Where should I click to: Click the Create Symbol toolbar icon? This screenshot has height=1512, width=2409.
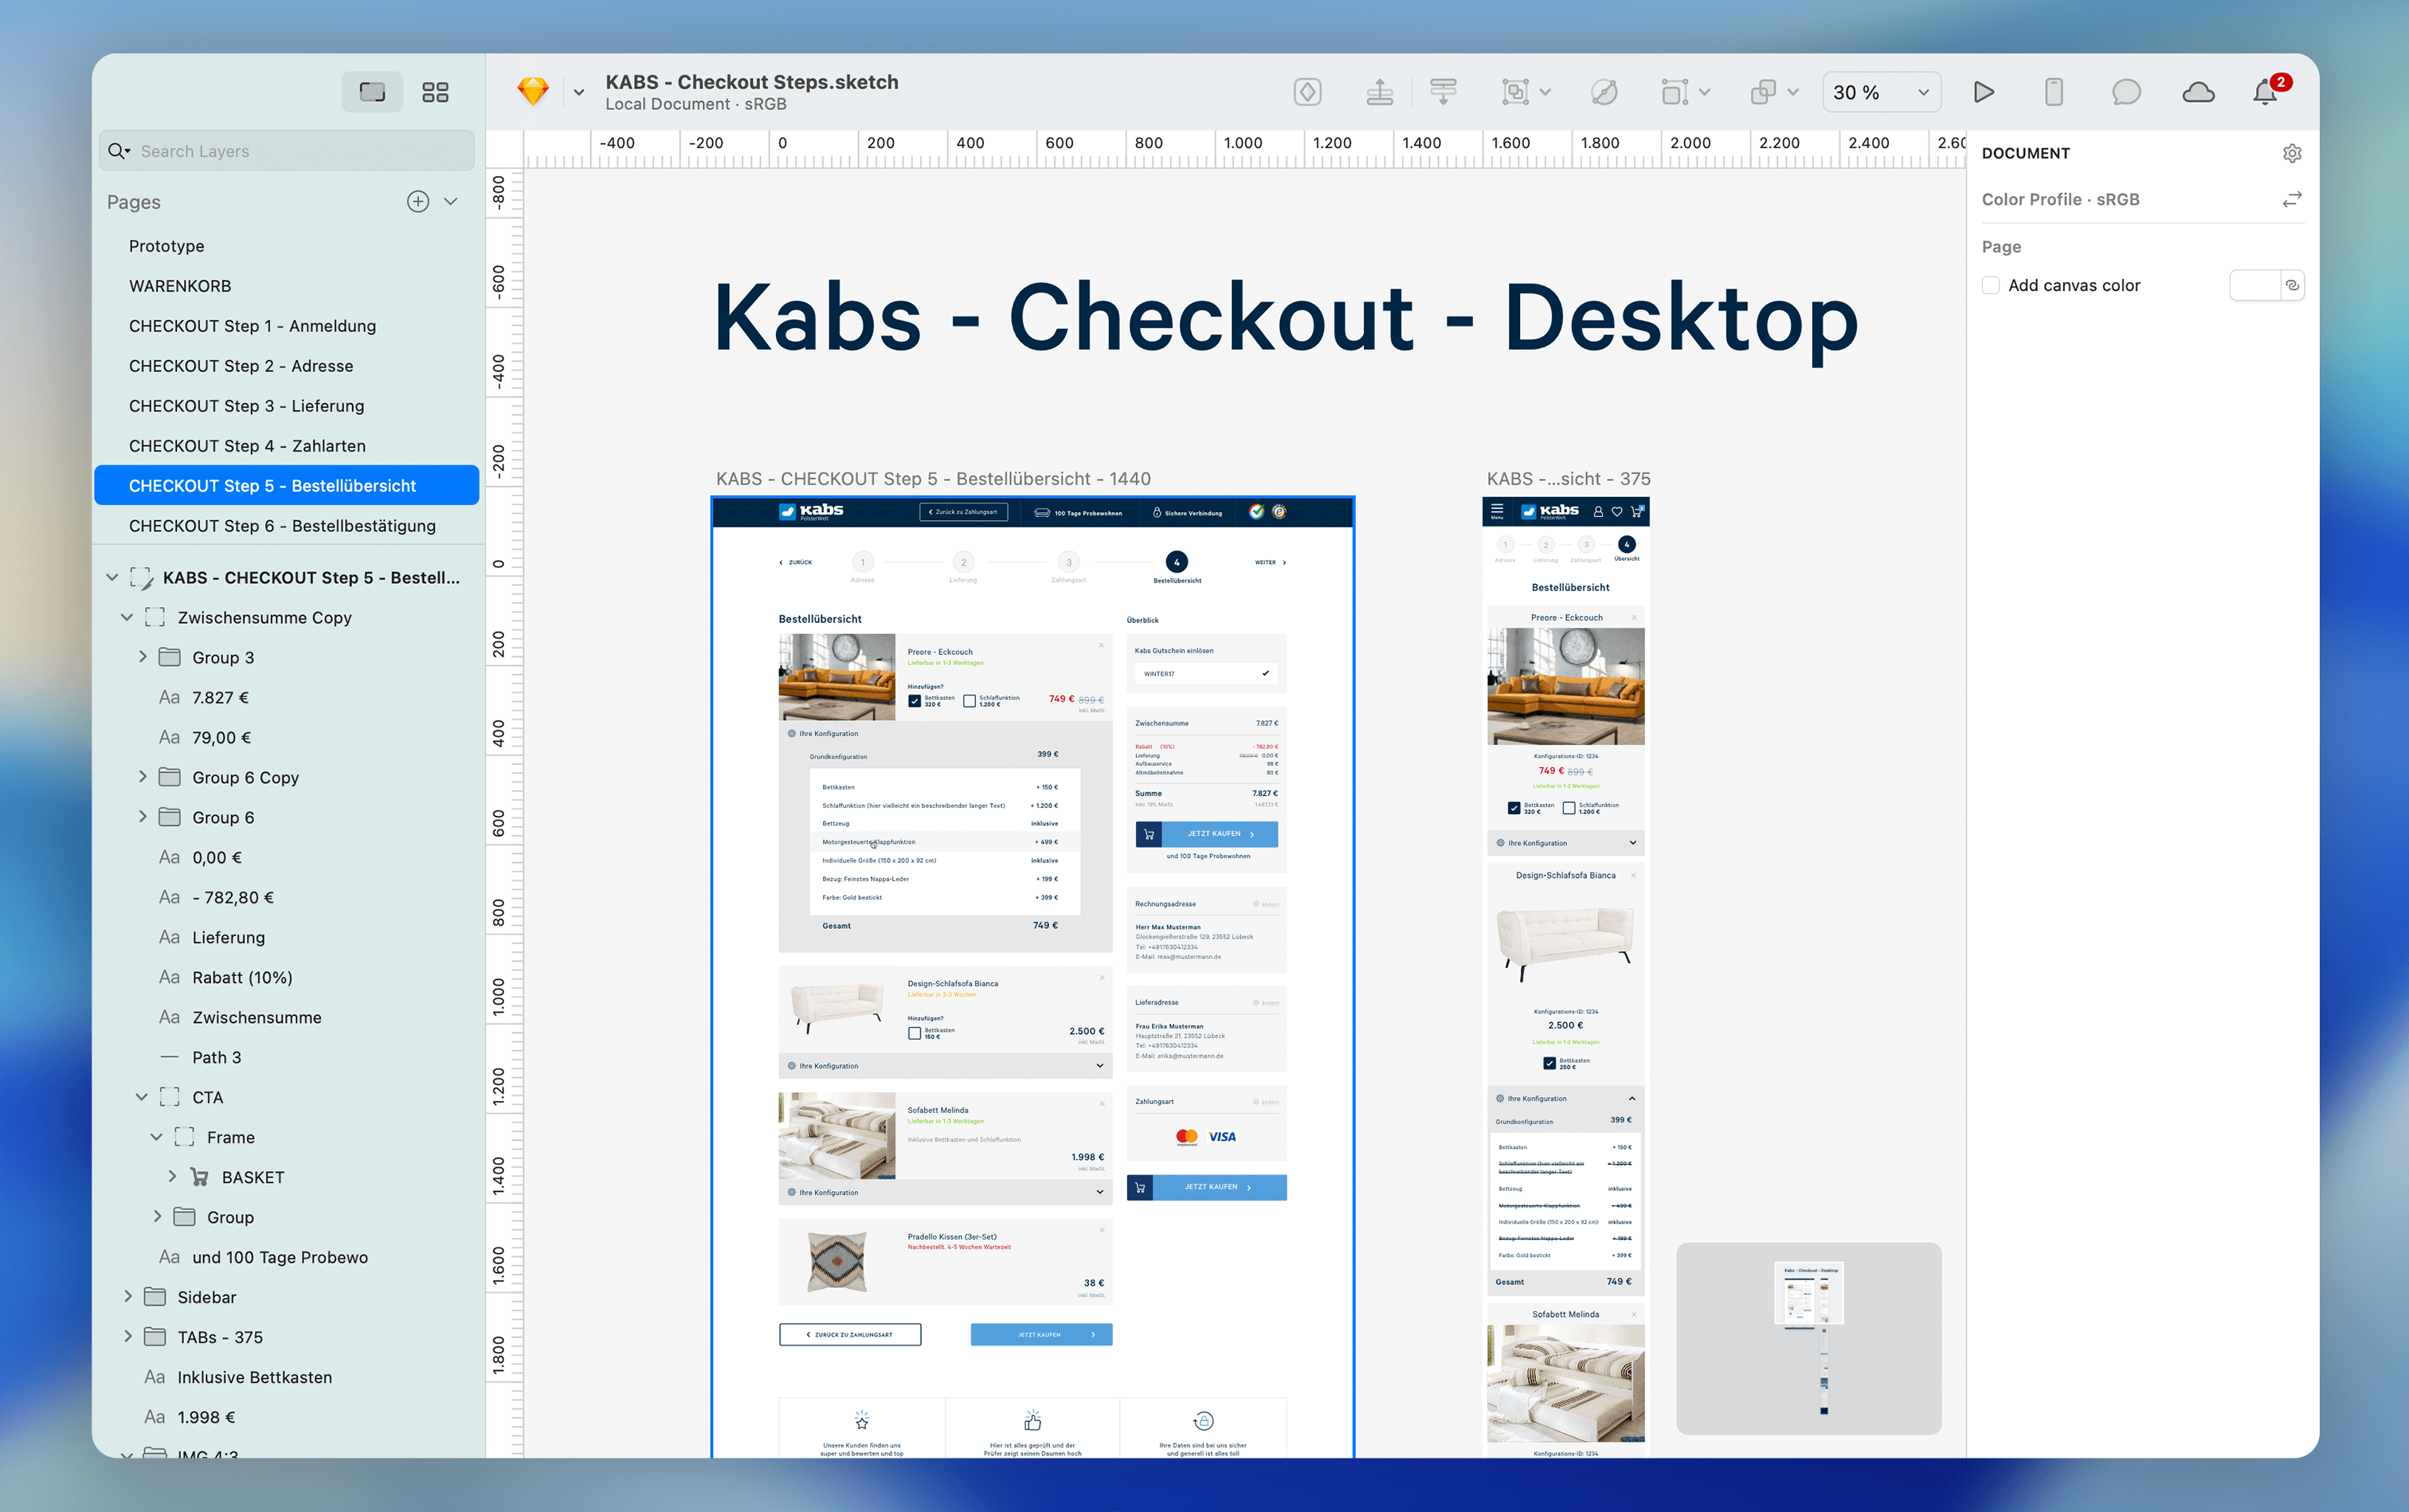(x=1307, y=92)
